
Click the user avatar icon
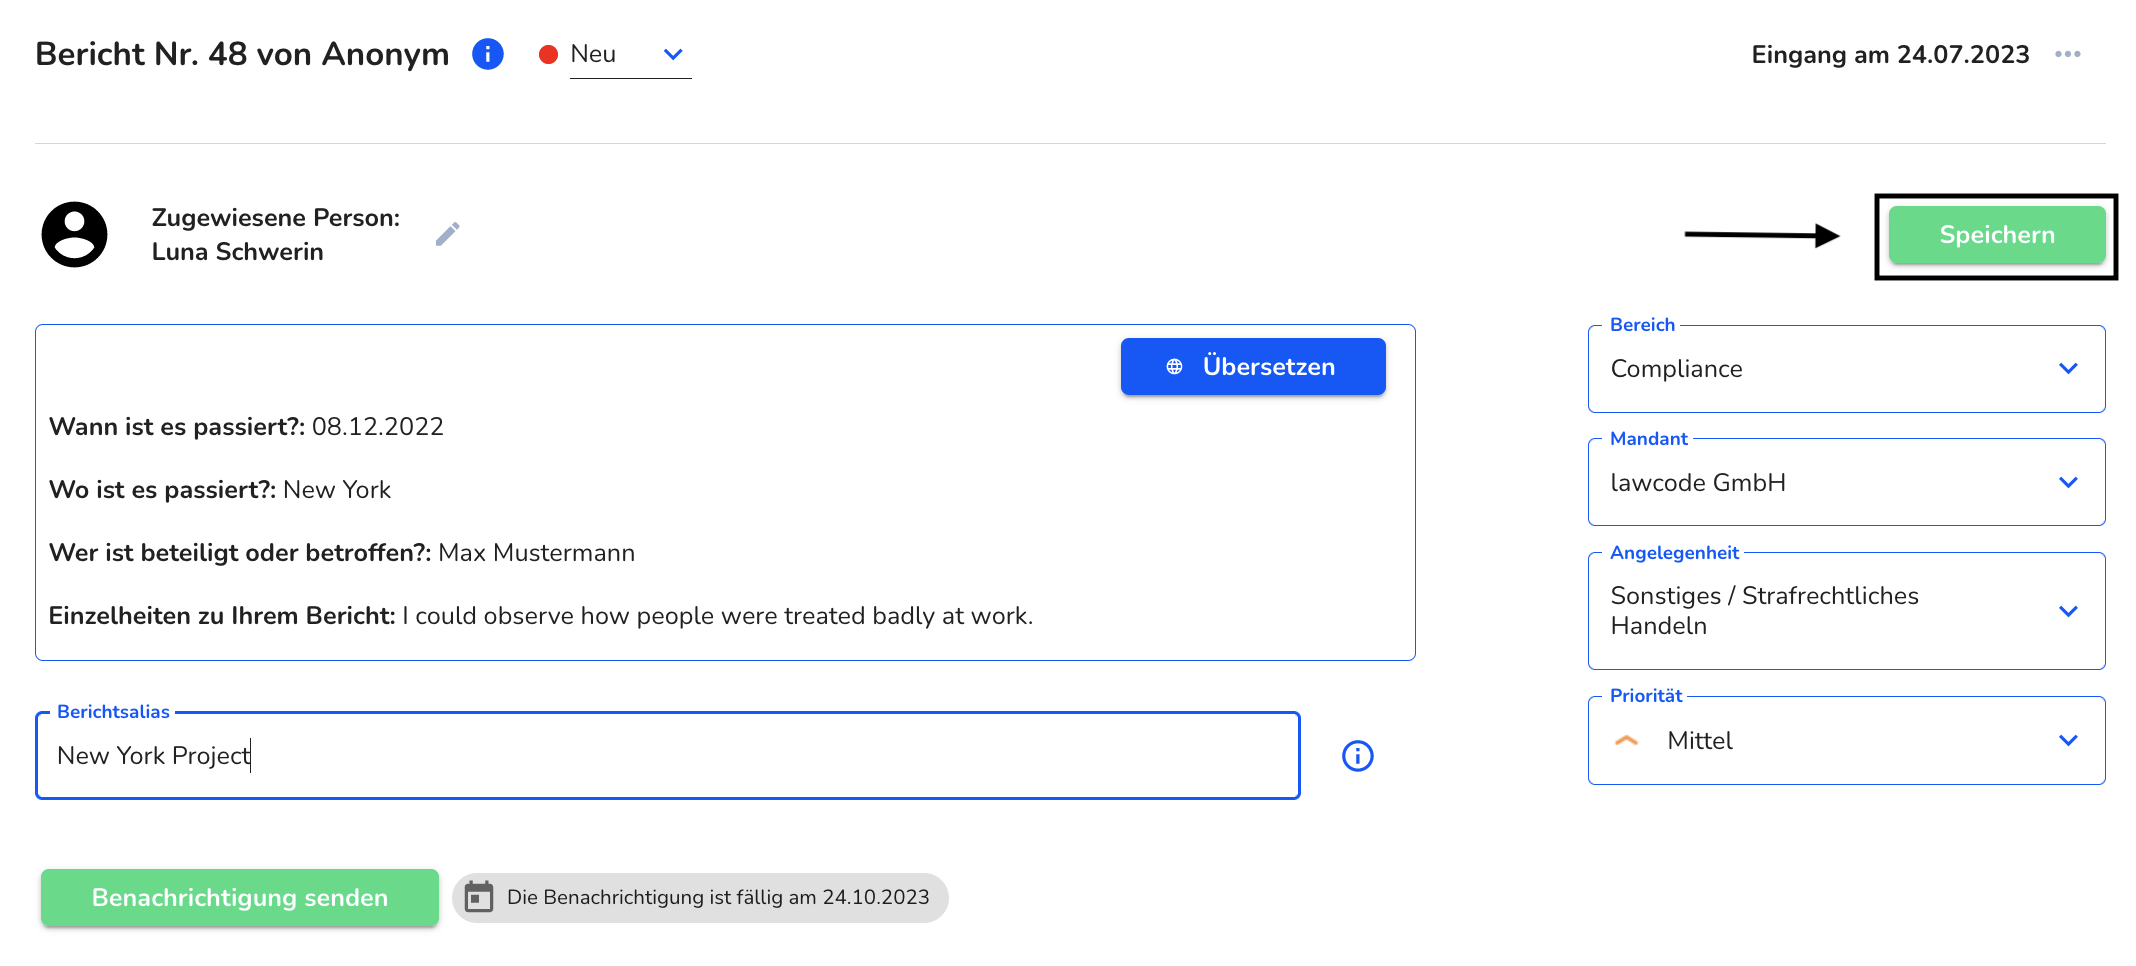pyautogui.click(x=74, y=234)
